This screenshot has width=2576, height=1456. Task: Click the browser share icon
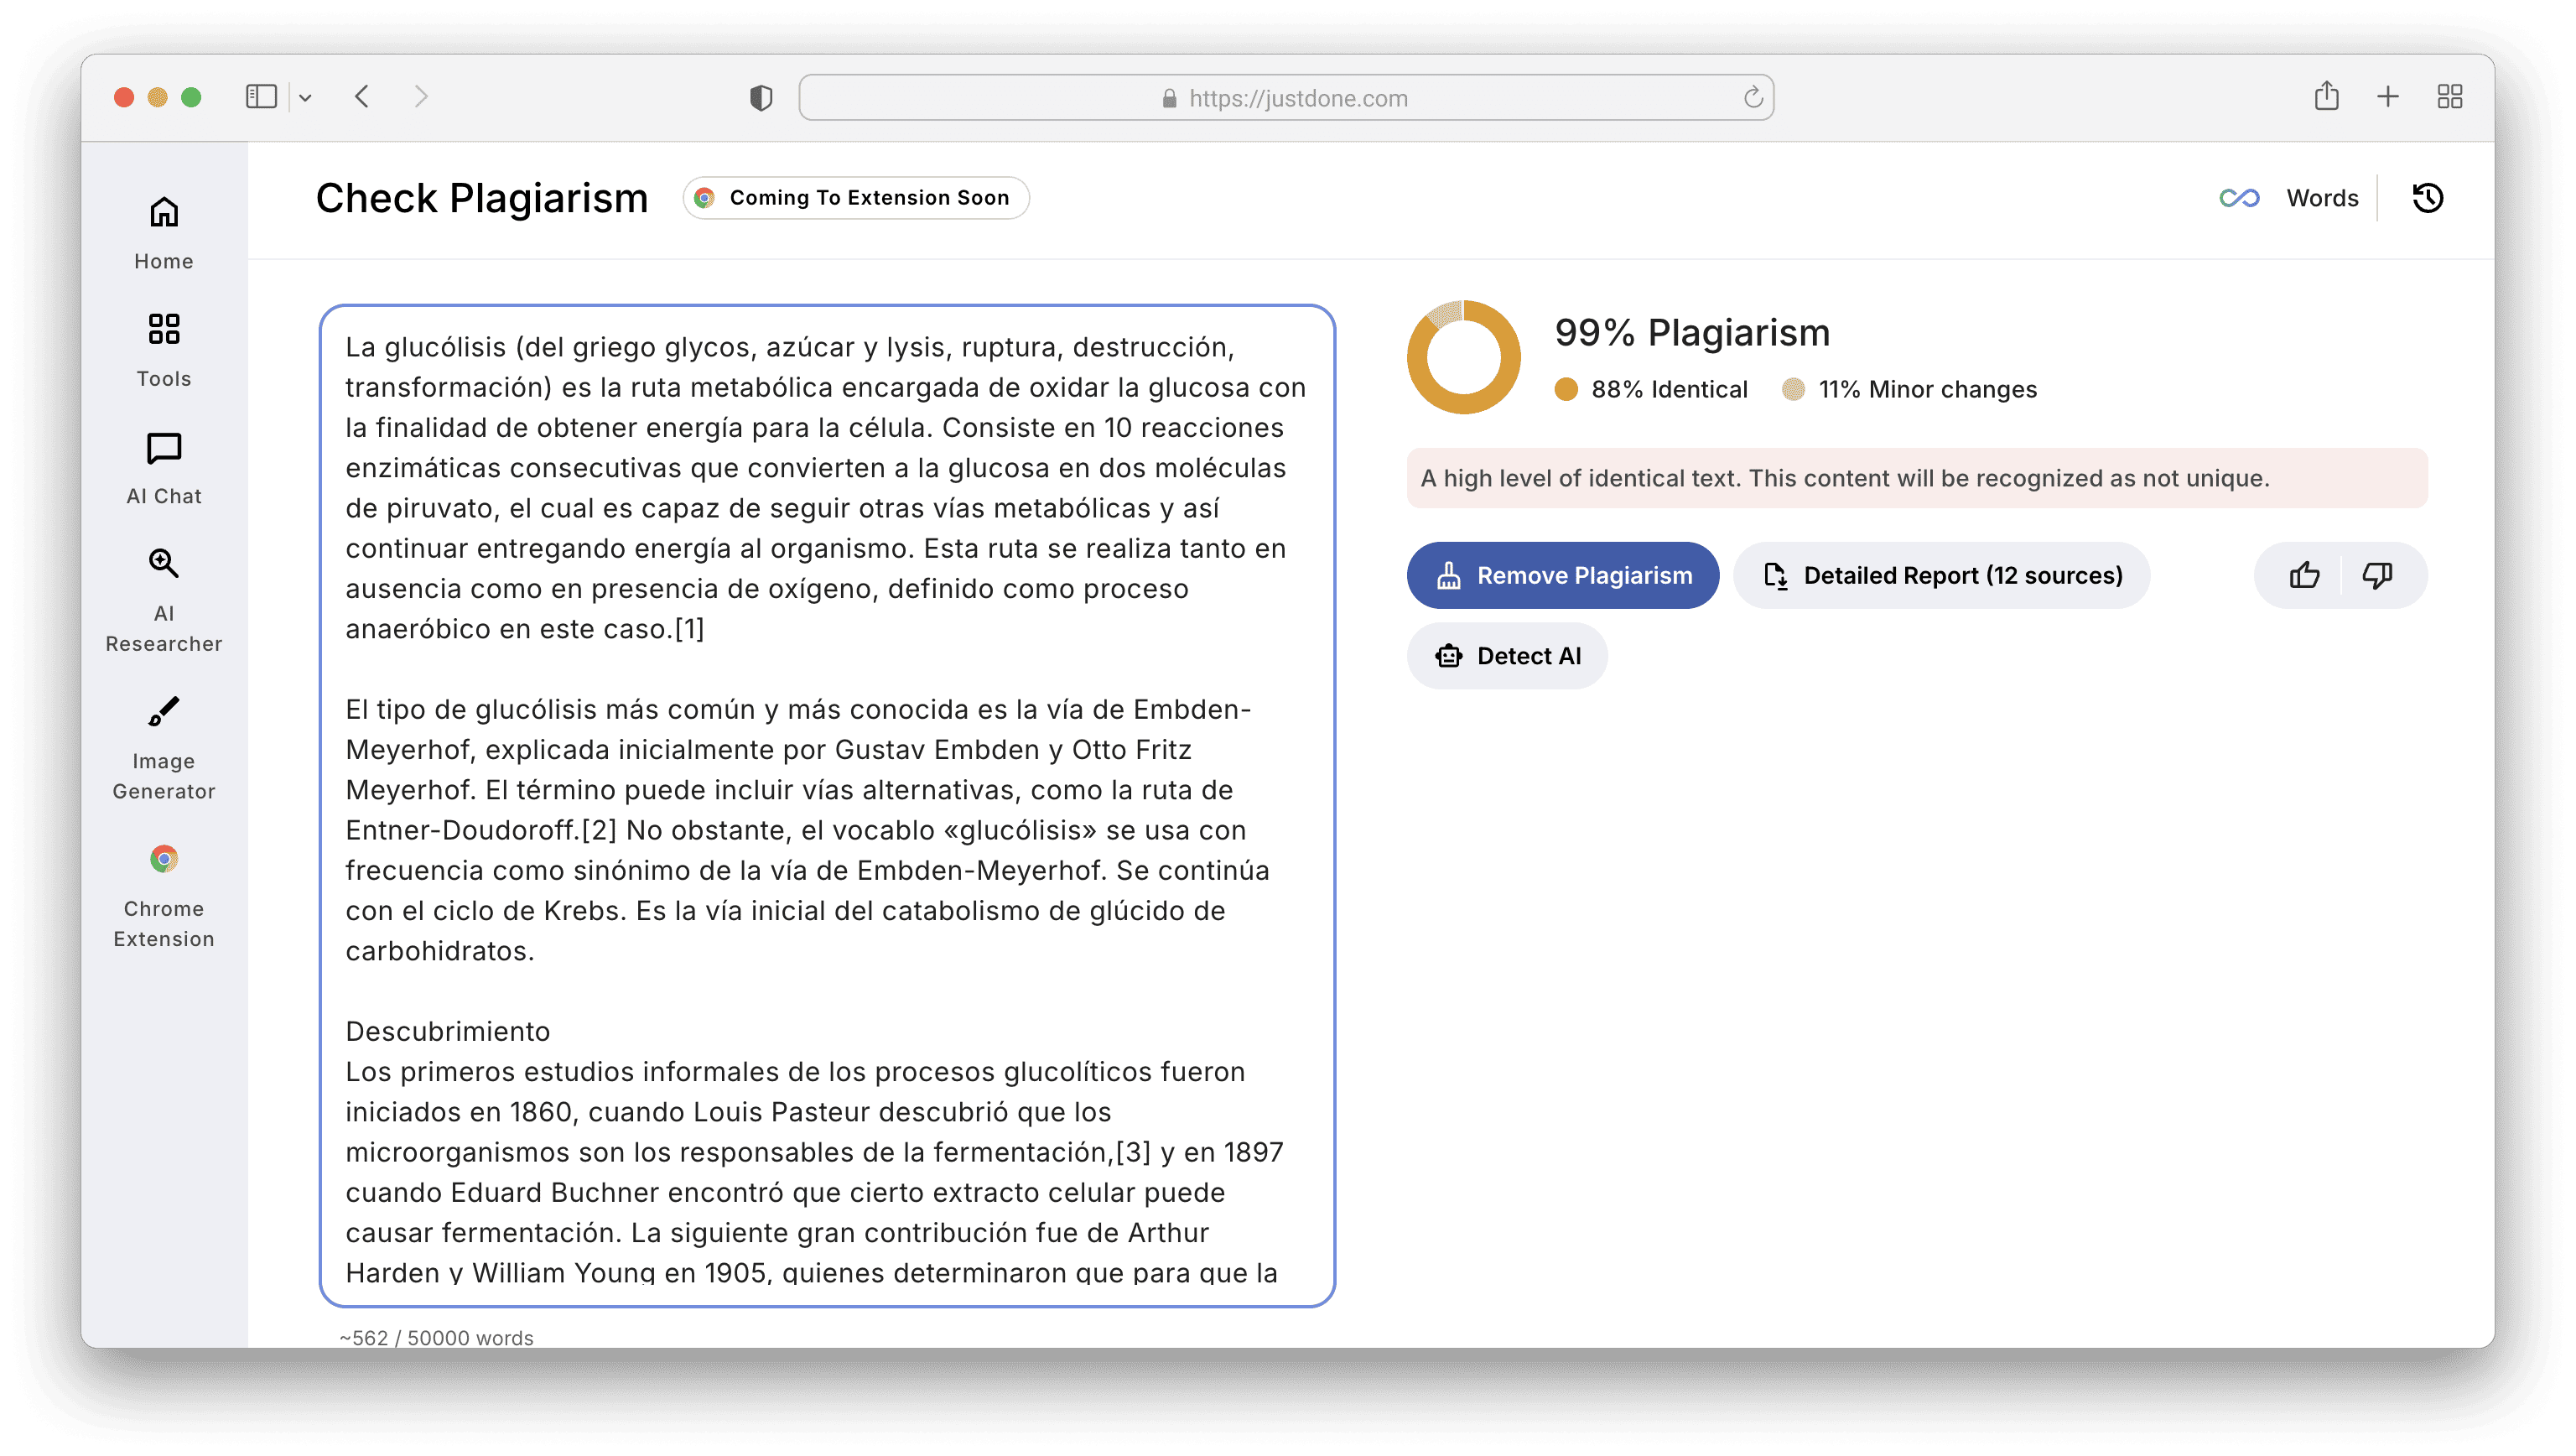point(2326,97)
